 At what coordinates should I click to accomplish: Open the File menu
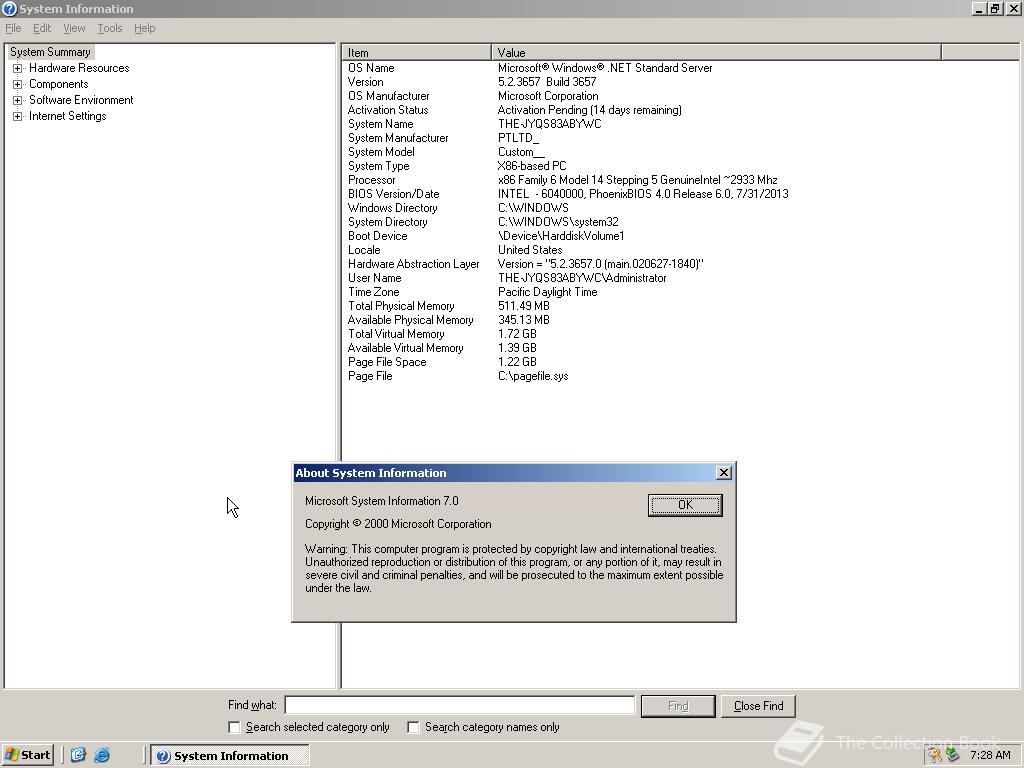(x=13, y=28)
